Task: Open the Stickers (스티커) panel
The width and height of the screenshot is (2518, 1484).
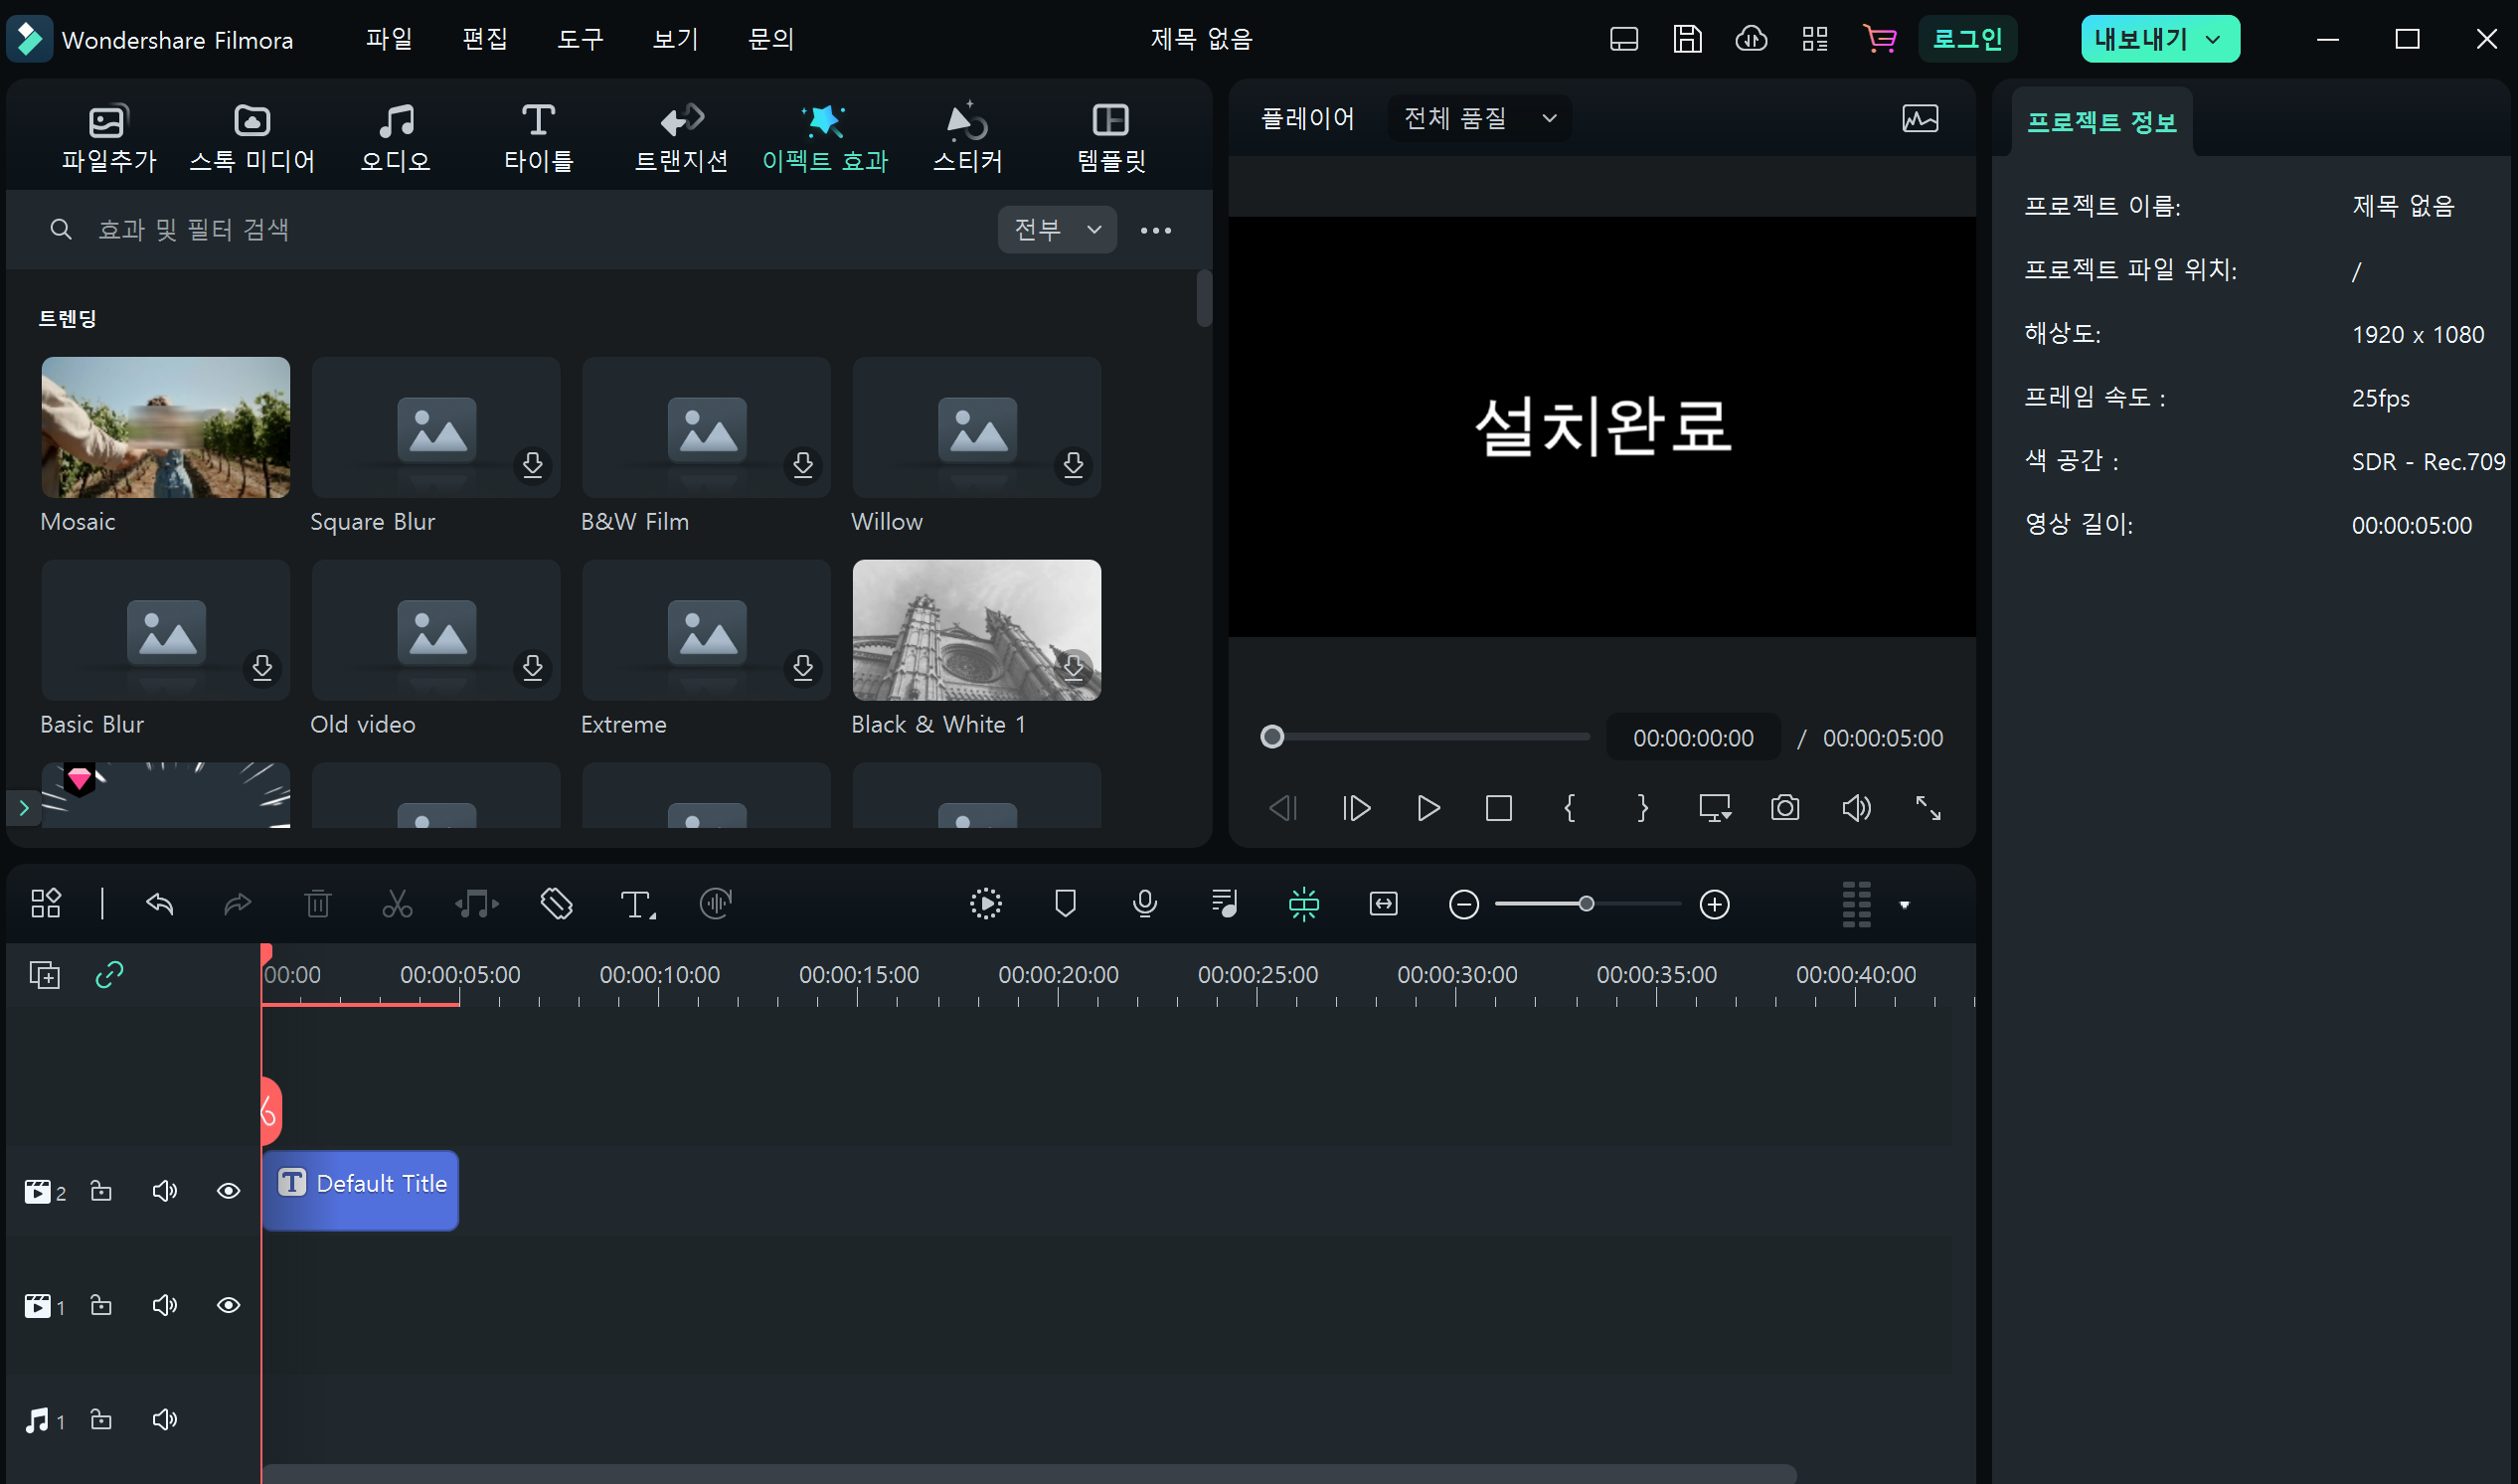Action: tap(967, 138)
